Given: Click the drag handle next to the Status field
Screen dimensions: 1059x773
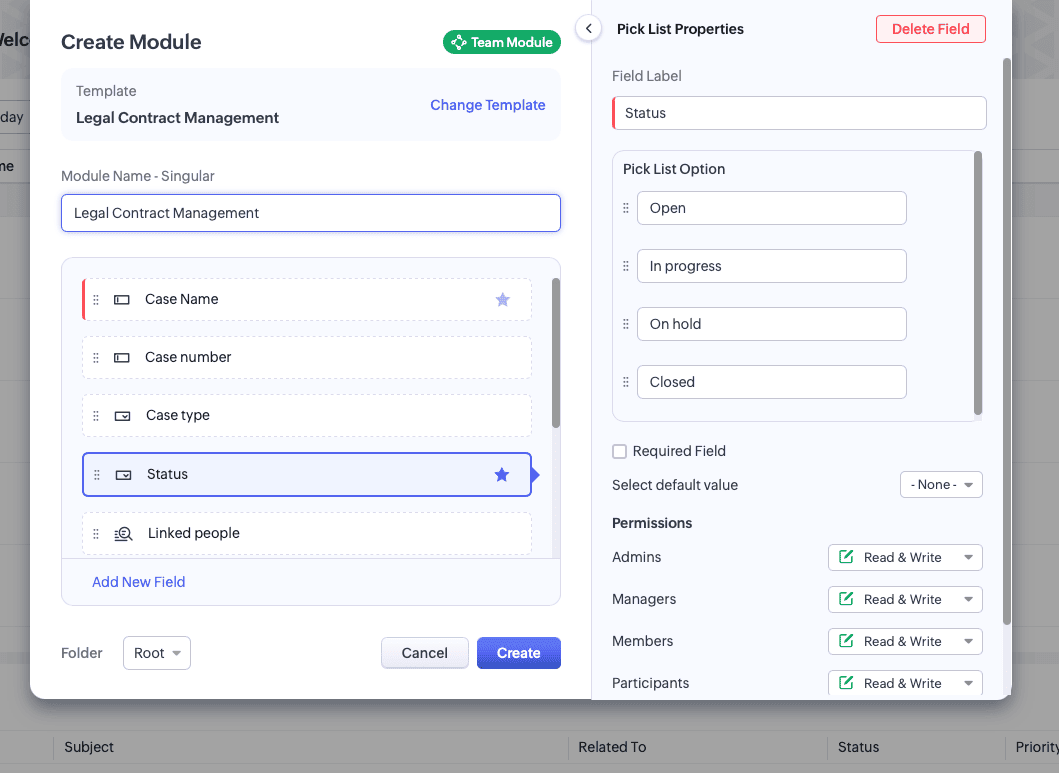Looking at the screenshot, I should tap(97, 475).
